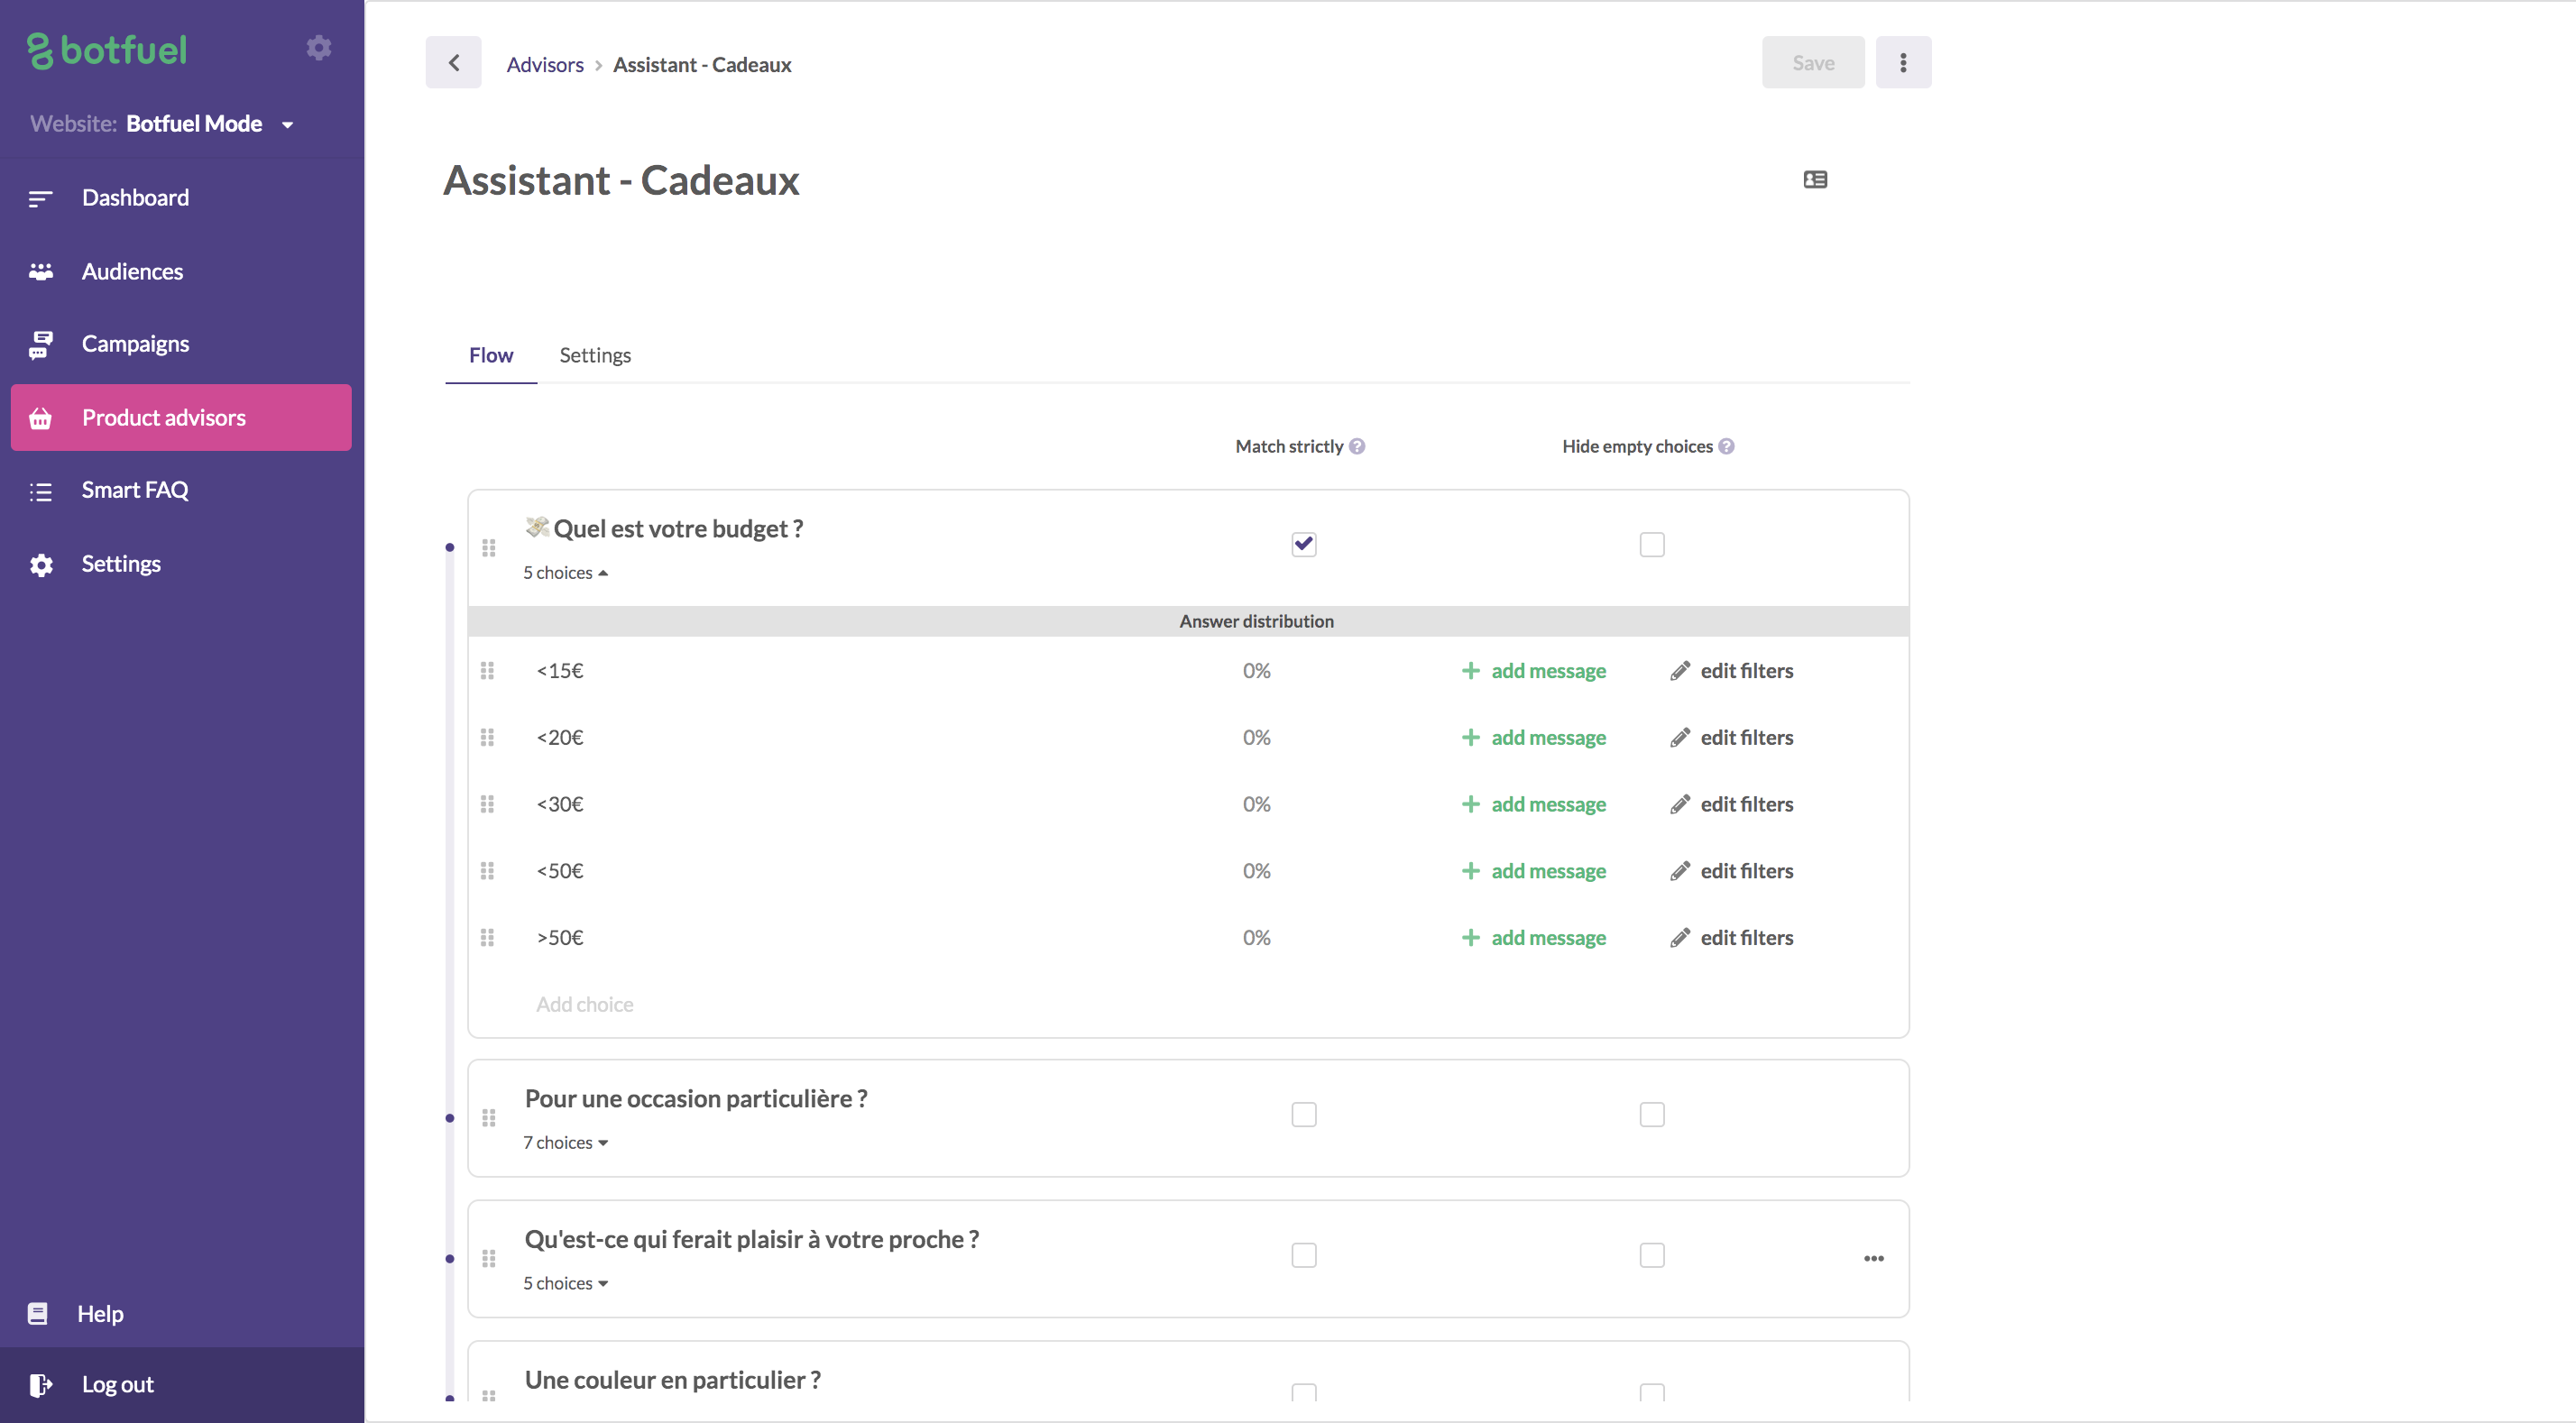Check Match strictly for the occasion particulière question

(1303, 1115)
